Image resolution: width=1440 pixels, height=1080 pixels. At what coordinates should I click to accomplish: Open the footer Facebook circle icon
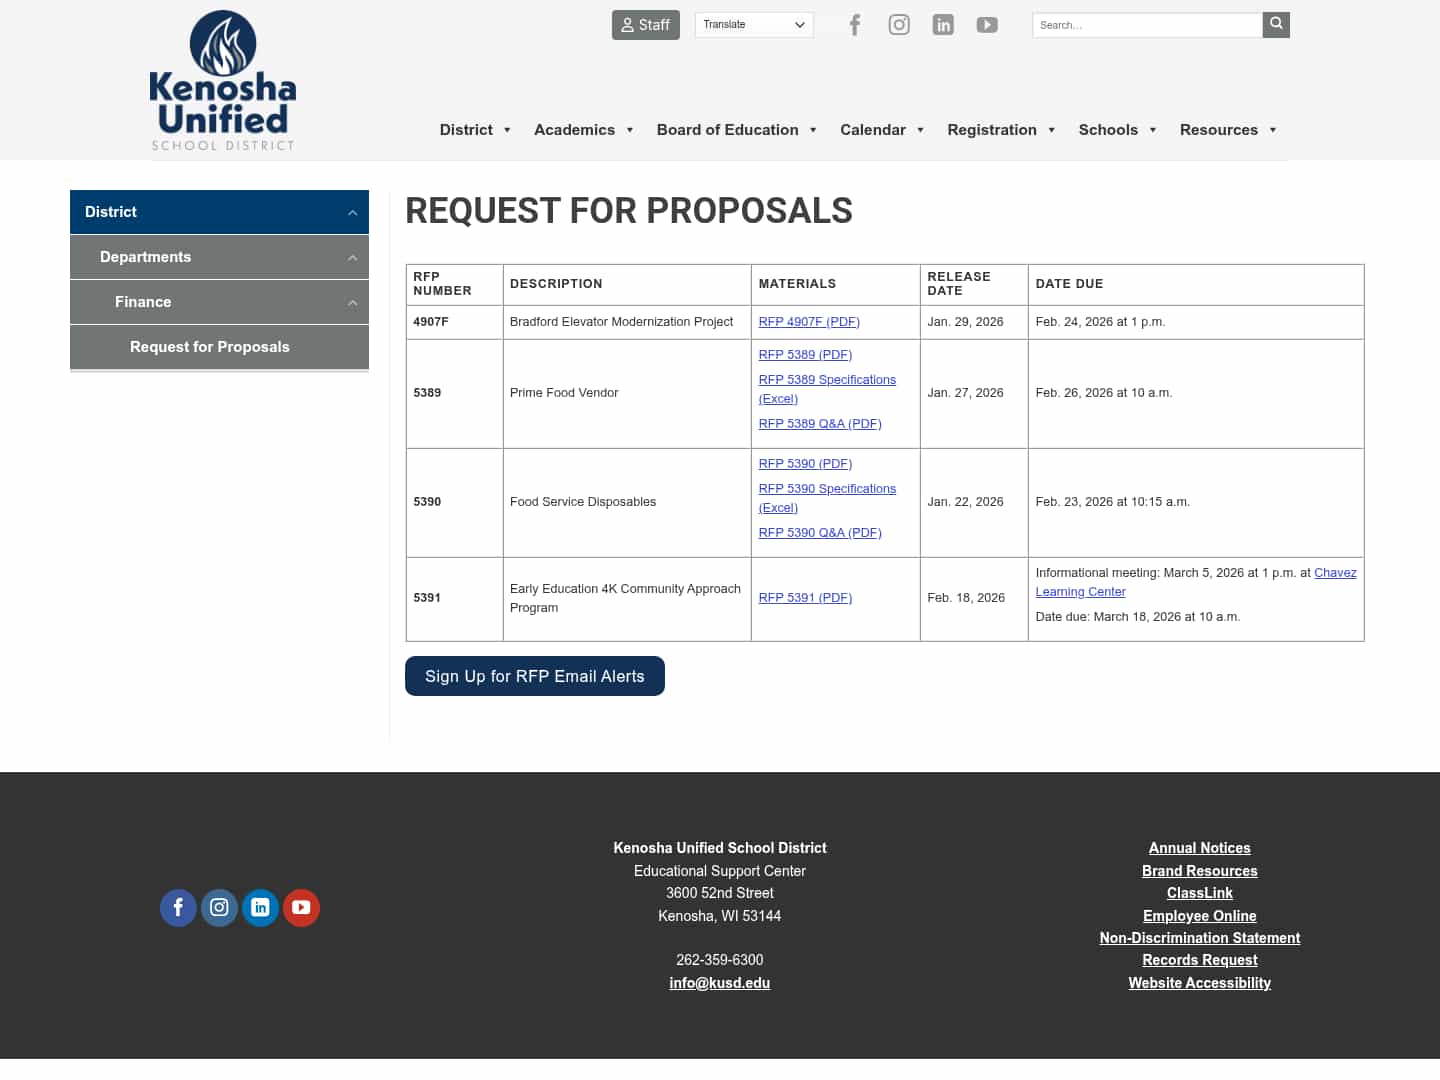click(x=178, y=908)
